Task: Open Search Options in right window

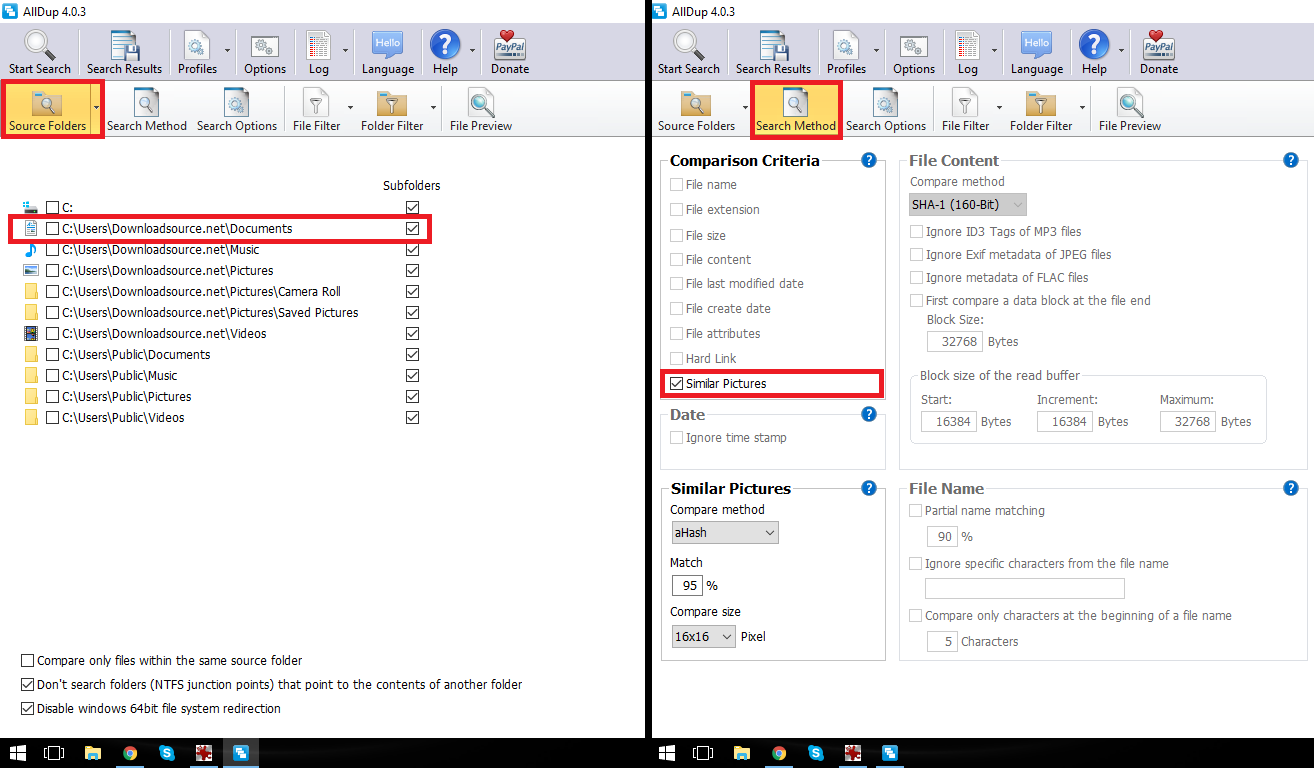Action: [x=886, y=110]
